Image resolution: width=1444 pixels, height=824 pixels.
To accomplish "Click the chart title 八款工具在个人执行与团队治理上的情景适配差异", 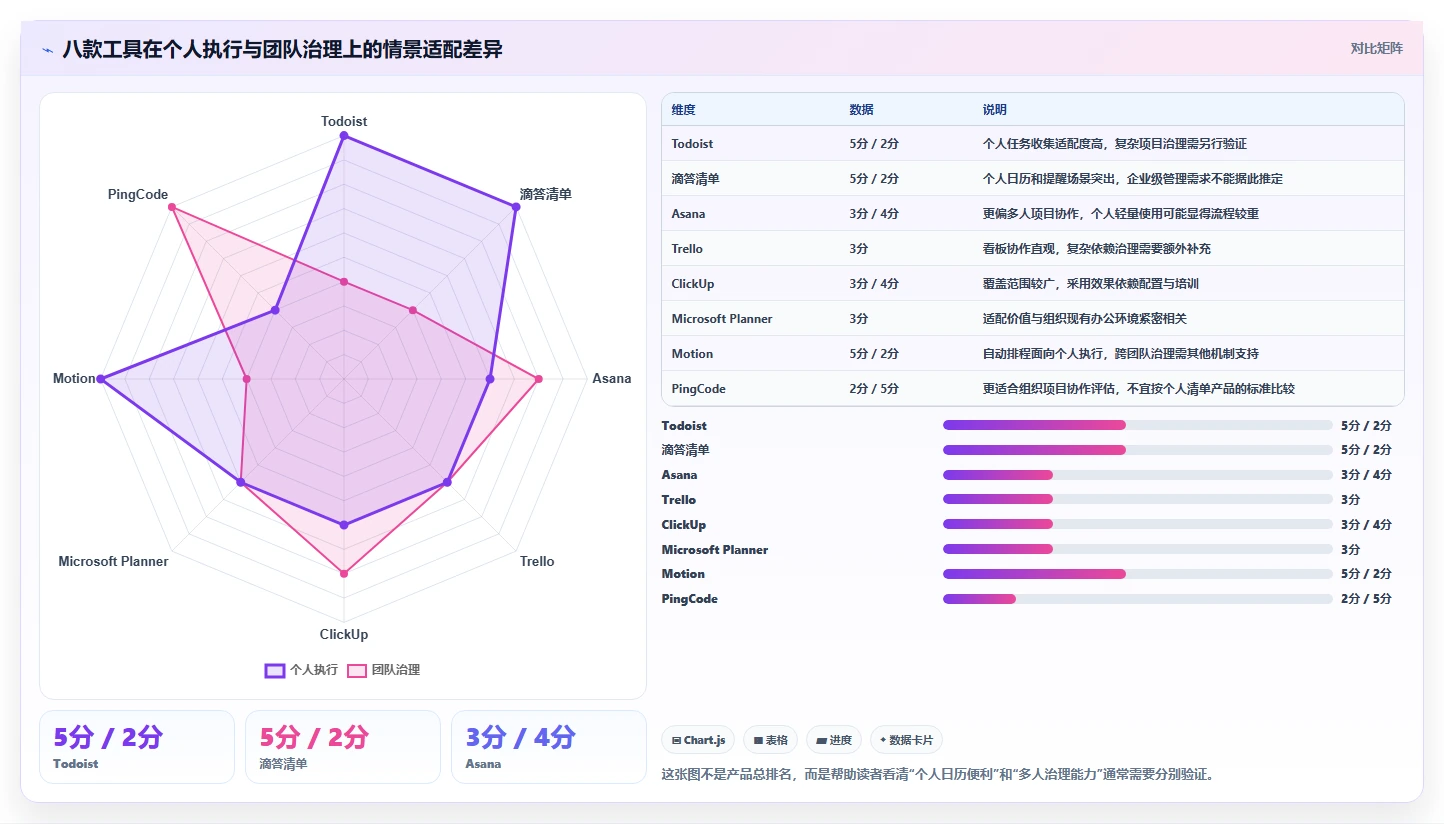I will [x=282, y=50].
